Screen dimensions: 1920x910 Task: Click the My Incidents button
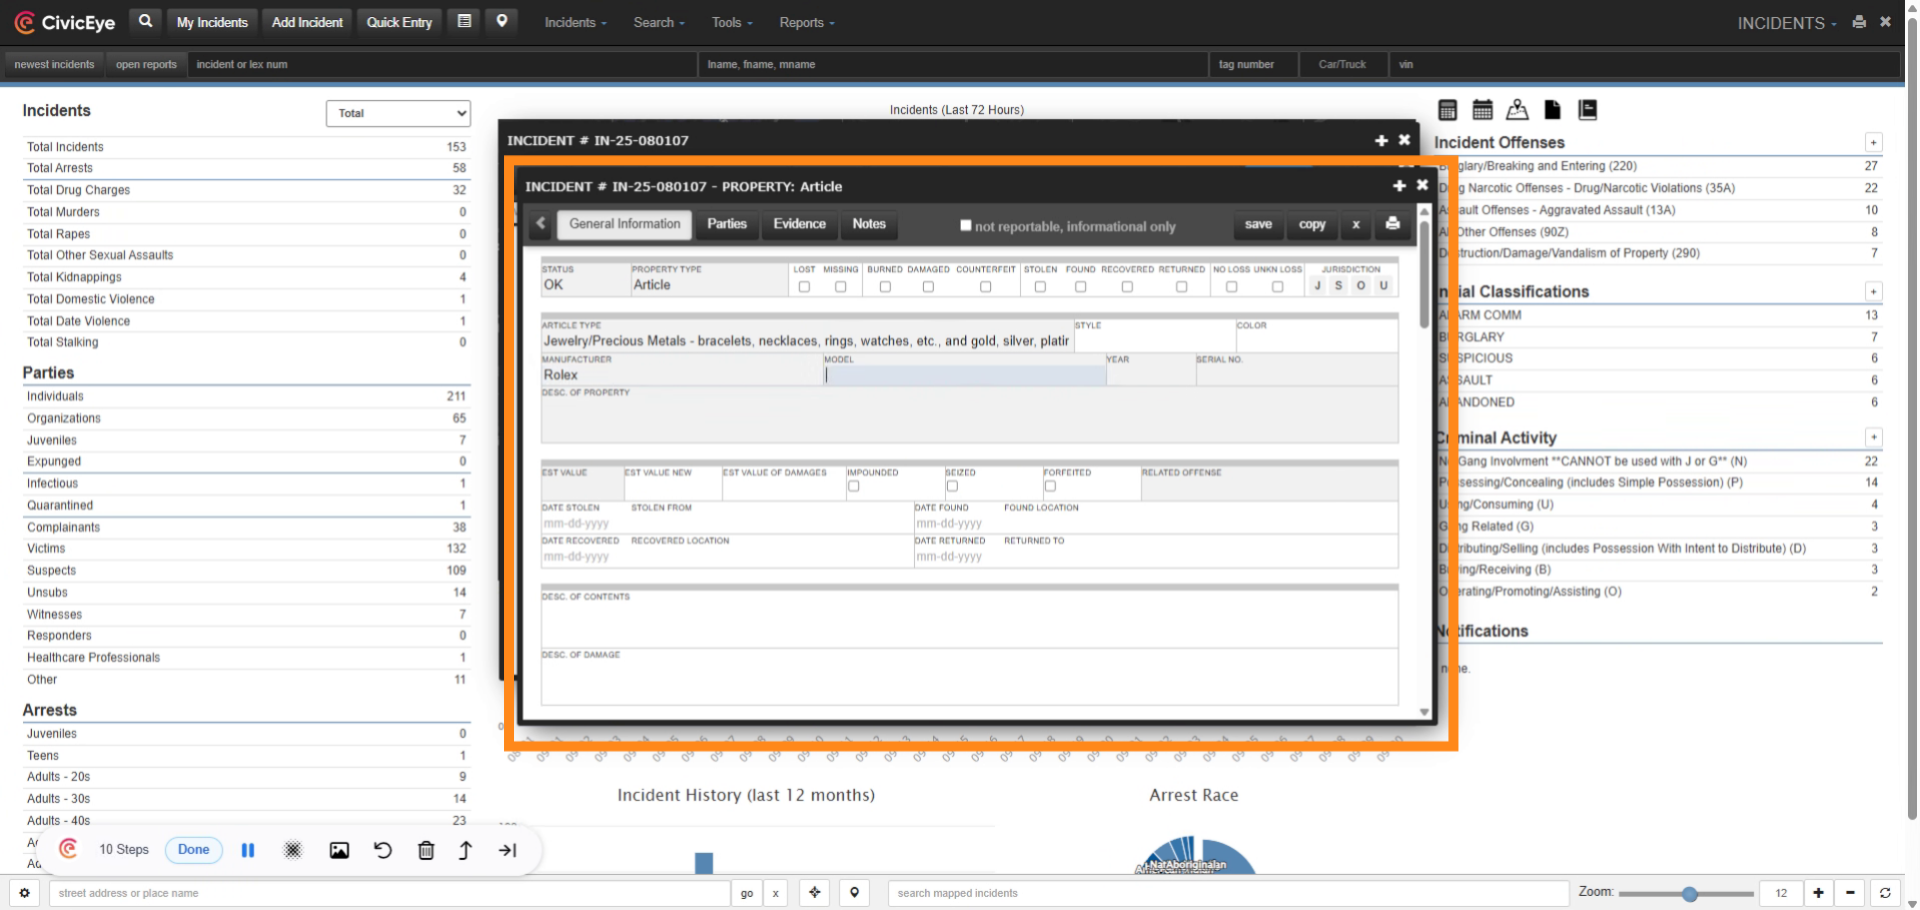pos(212,22)
